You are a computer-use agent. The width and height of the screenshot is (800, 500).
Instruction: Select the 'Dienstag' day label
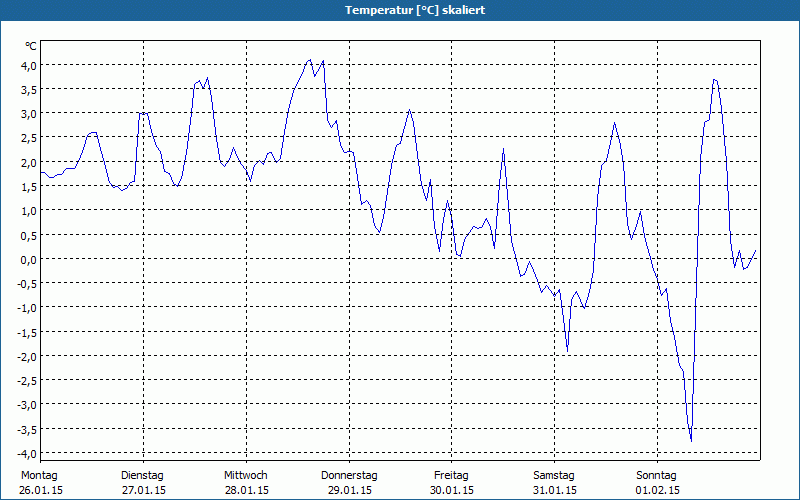click(142, 476)
